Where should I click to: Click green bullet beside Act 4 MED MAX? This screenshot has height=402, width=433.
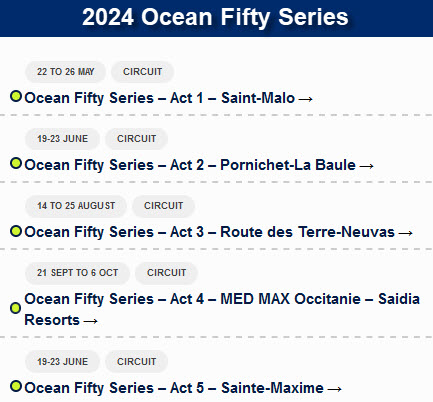point(15,308)
